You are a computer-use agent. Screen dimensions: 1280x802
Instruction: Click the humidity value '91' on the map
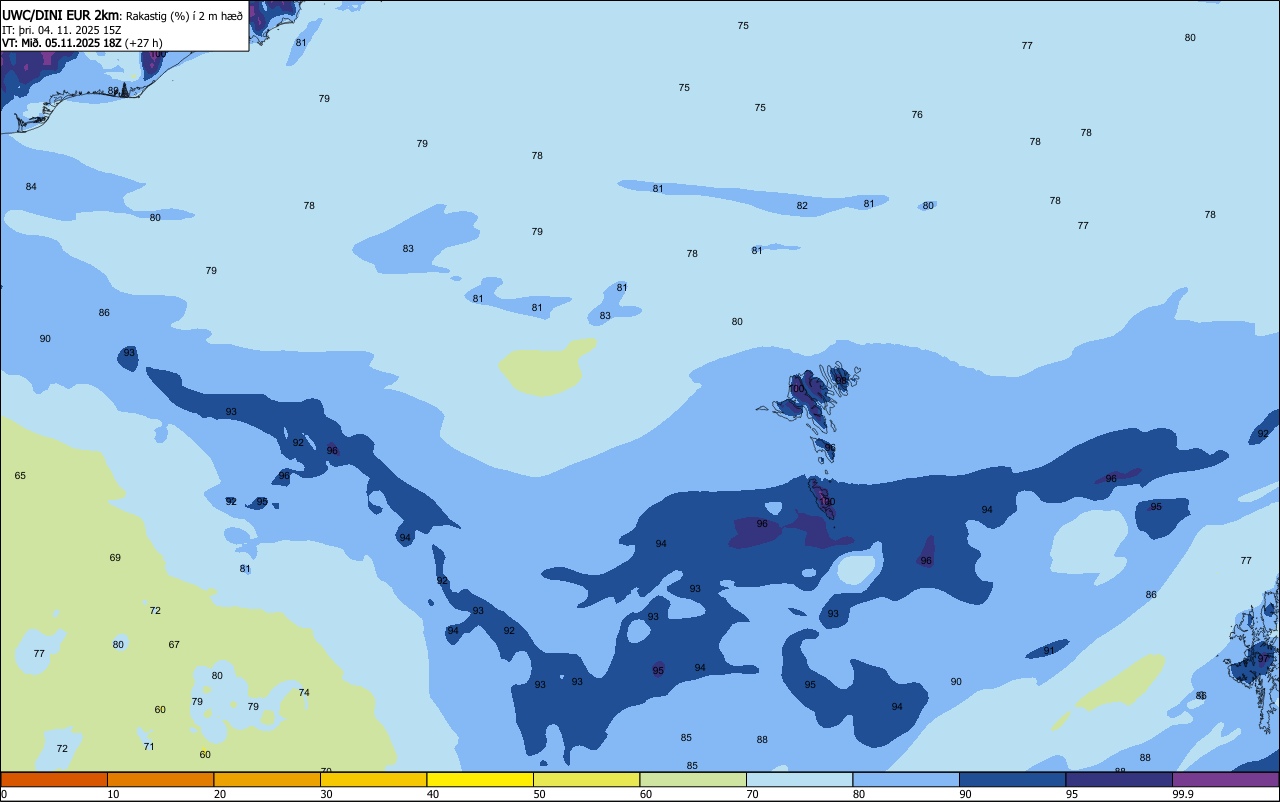tap(1049, 651)
